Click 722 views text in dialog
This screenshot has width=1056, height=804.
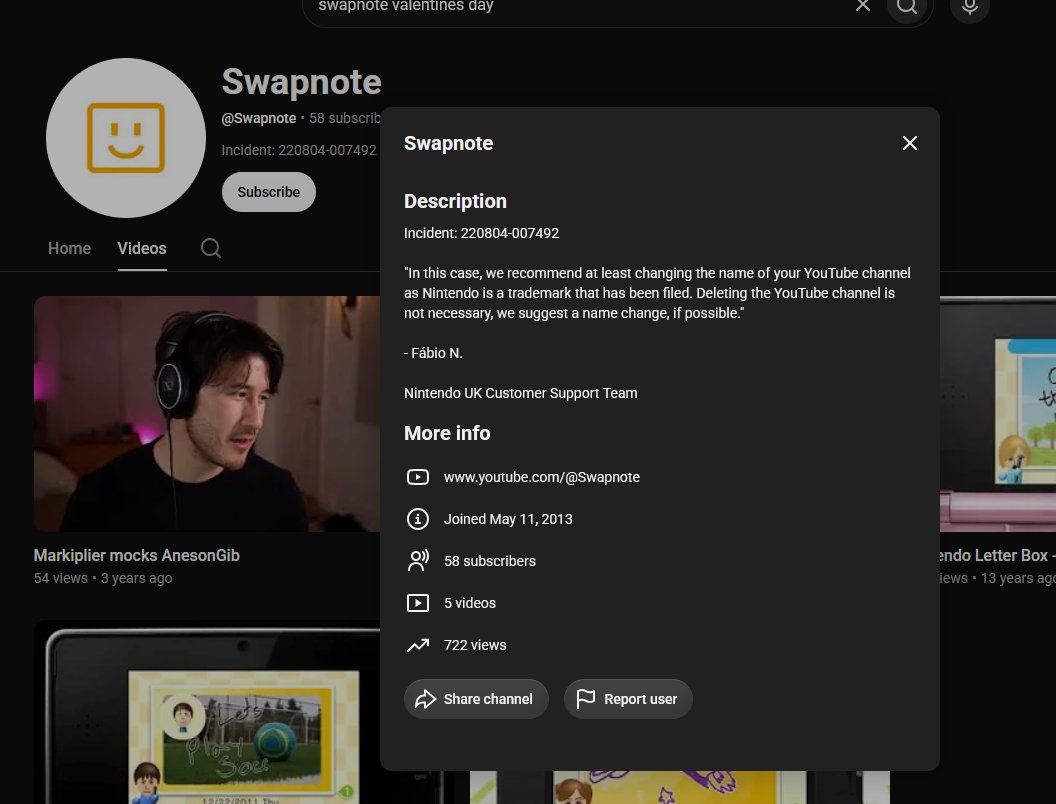point(475,645)
